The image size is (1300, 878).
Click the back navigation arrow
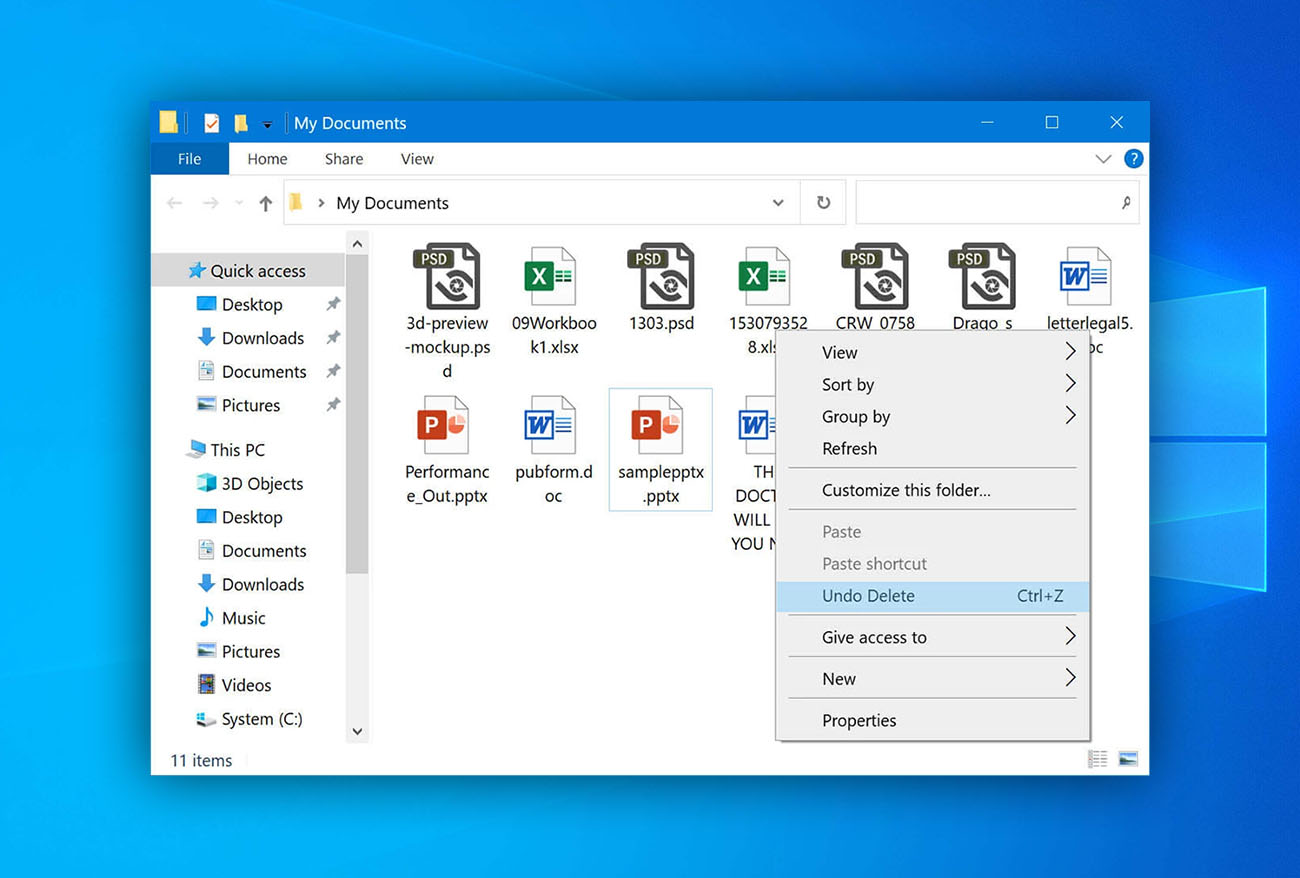[175, 202]
